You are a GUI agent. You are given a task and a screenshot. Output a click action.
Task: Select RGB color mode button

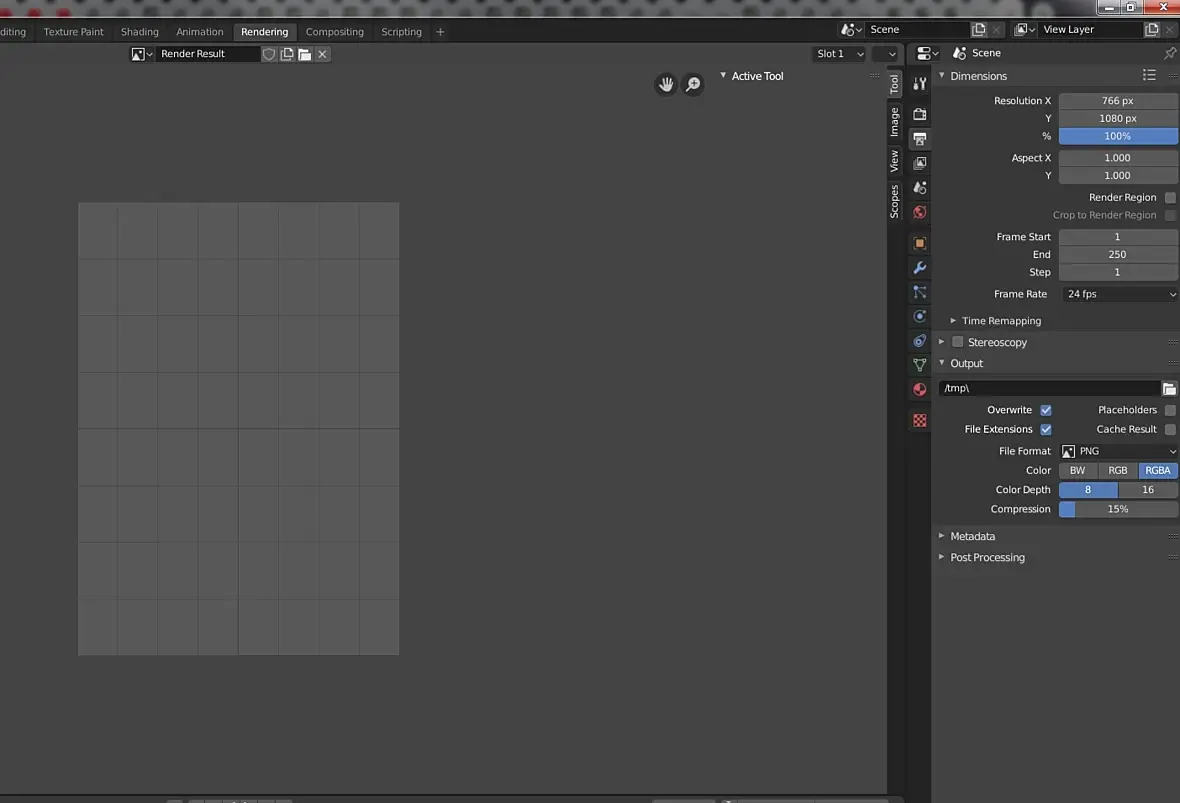pyautogui.click(x=1117, y=470)
